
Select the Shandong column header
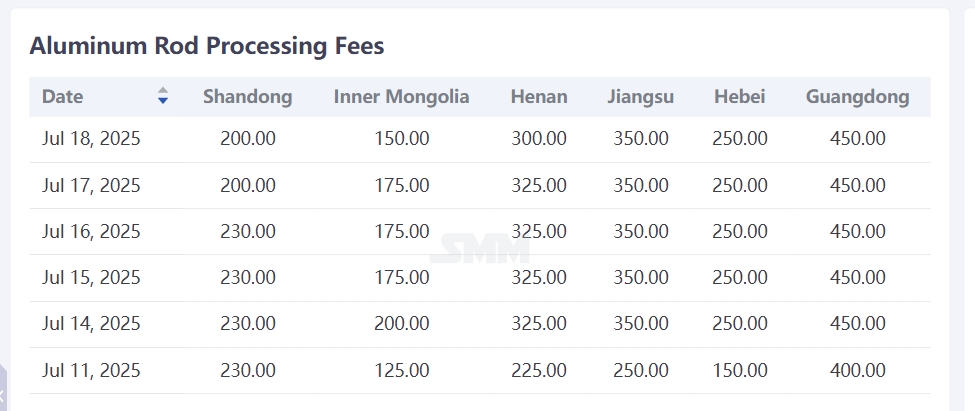point(247,96)
